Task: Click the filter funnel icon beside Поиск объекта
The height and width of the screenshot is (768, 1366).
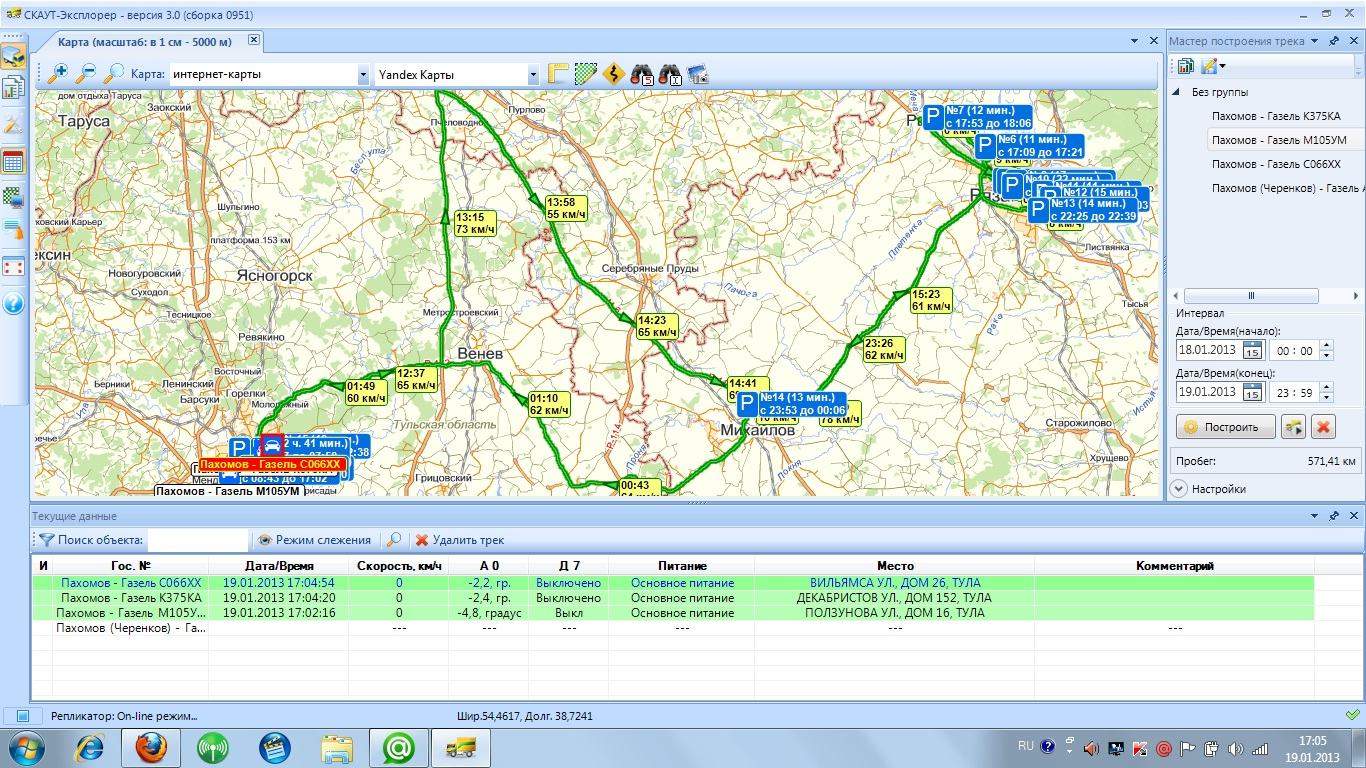Action: pos(46,540)
